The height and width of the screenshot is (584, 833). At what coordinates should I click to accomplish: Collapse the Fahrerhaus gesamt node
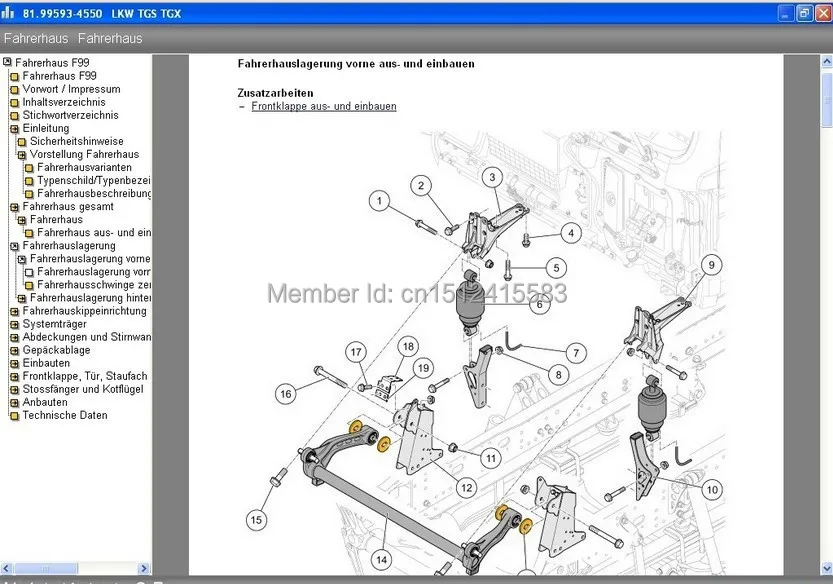[x=14, y=207]
